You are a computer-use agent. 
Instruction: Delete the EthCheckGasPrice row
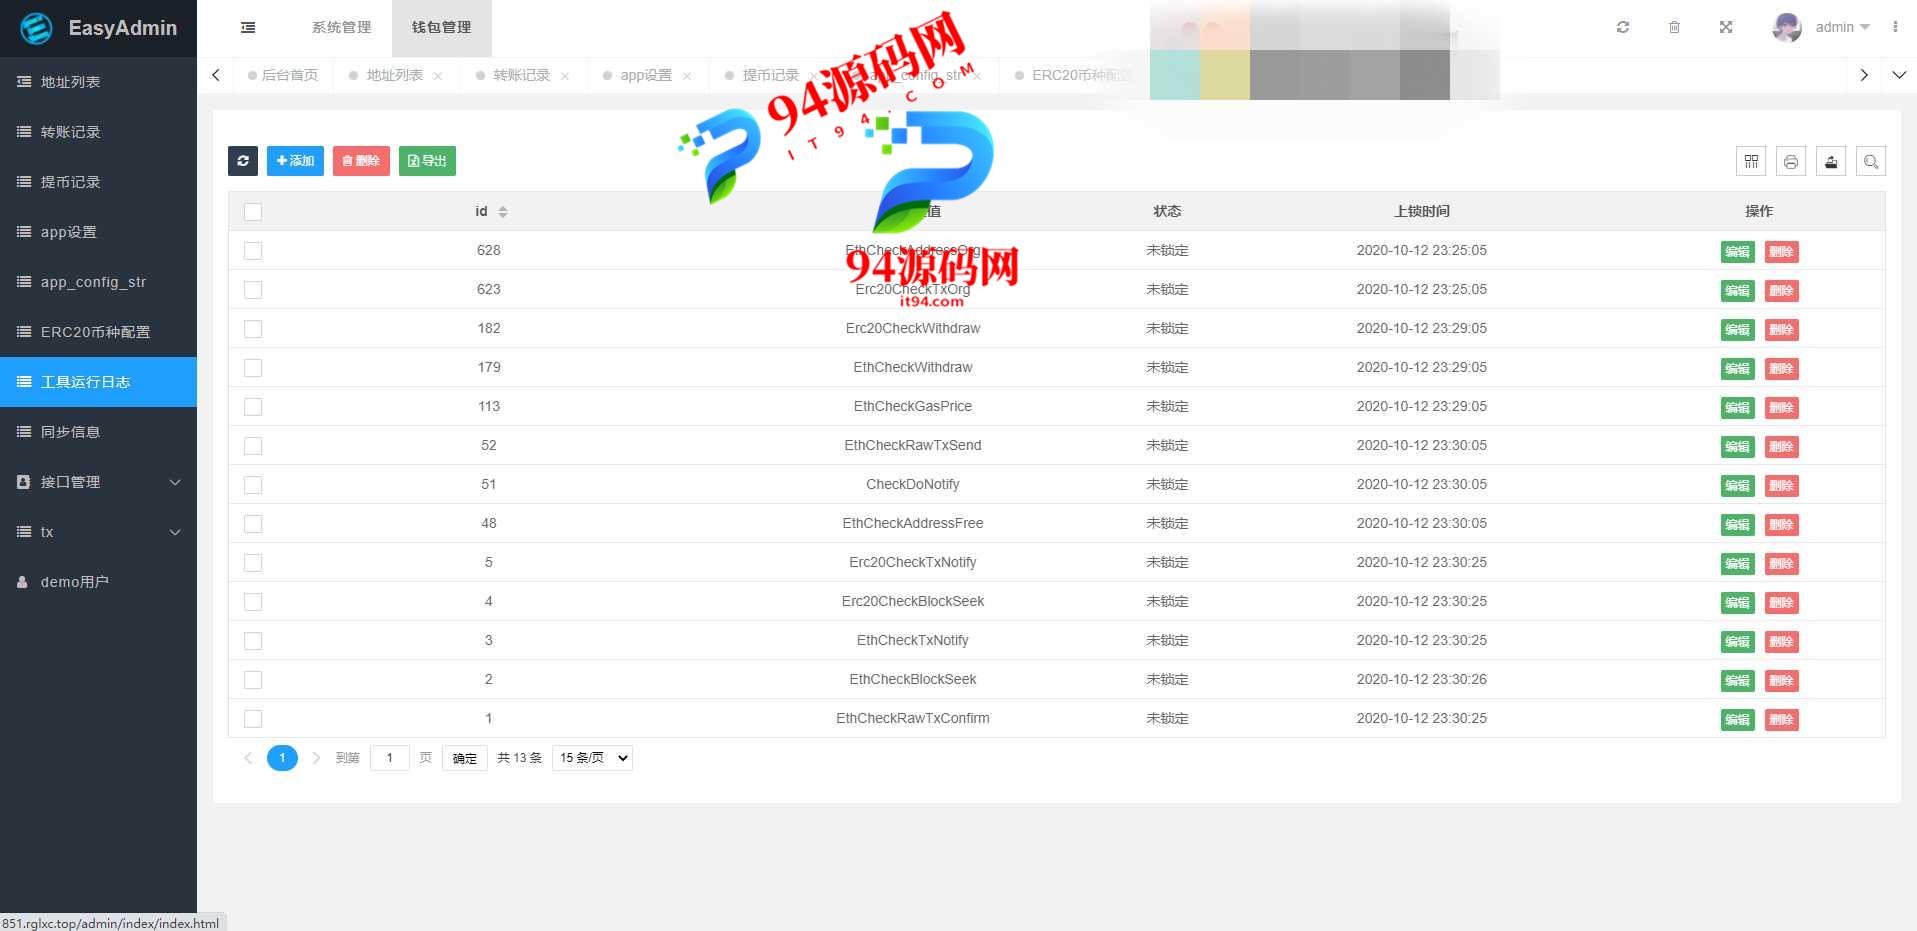(x=1781, y=407)
